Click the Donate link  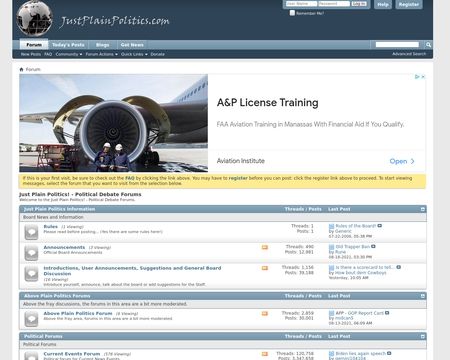[157, 54]
